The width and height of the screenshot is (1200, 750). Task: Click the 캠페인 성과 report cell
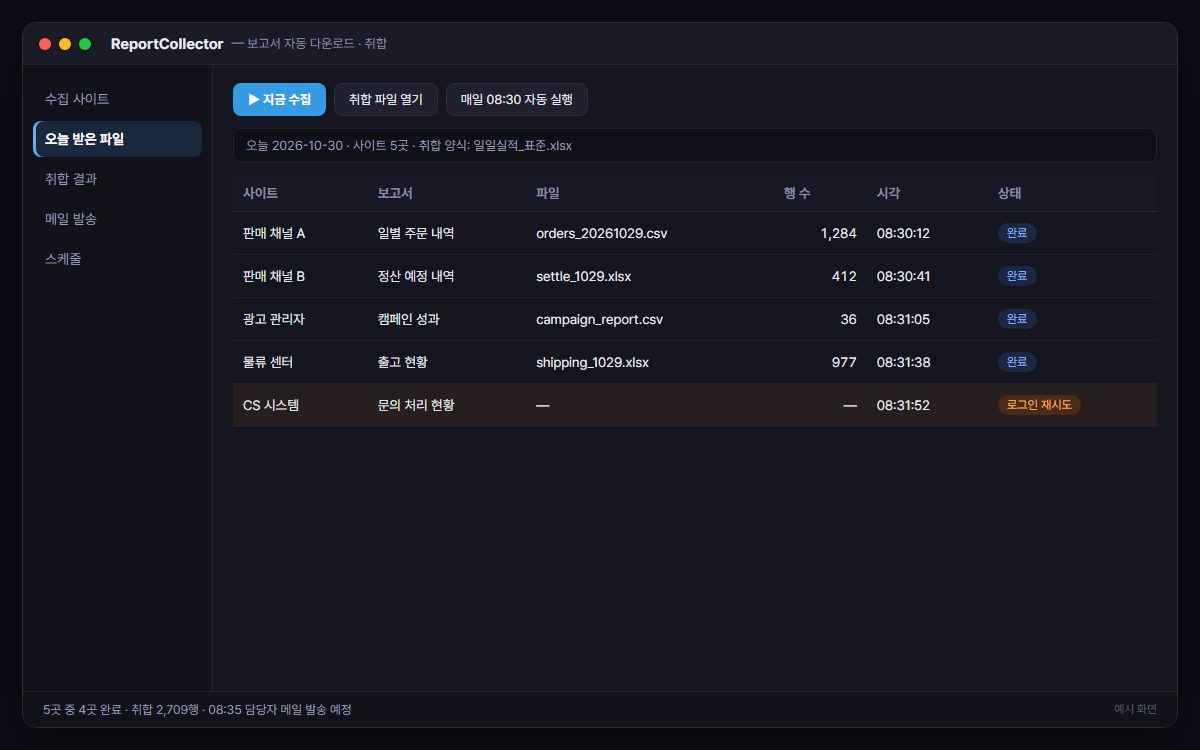coord(408,319)
